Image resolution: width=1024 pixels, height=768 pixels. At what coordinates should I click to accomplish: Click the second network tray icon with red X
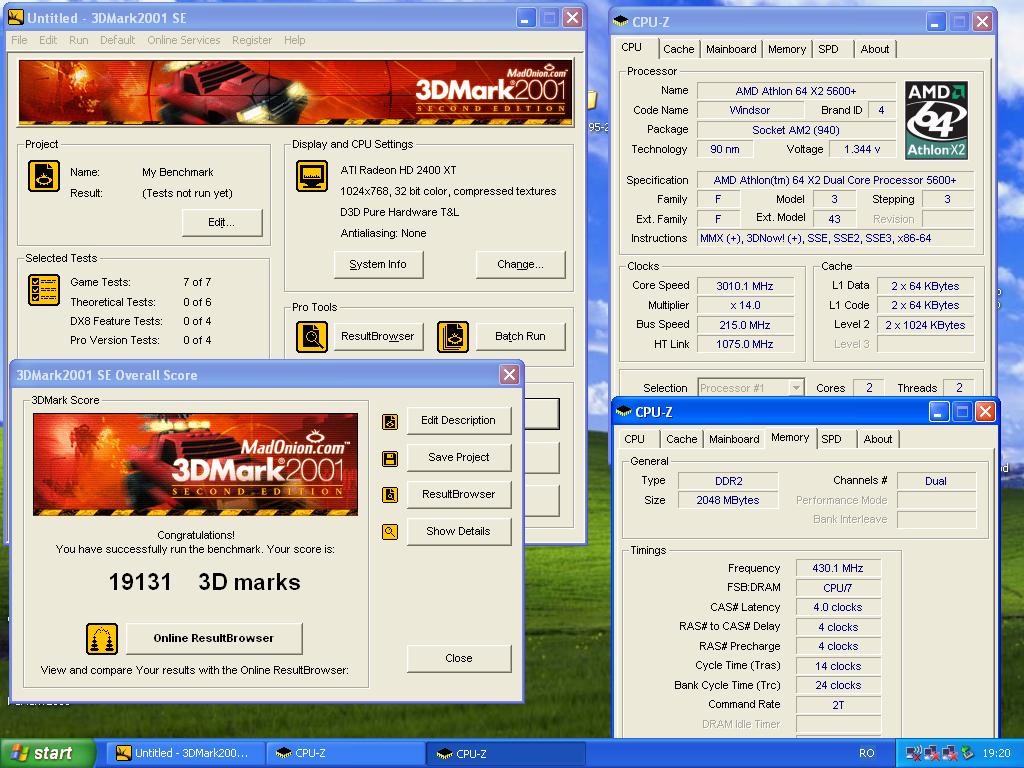click(x=932, y=753)
